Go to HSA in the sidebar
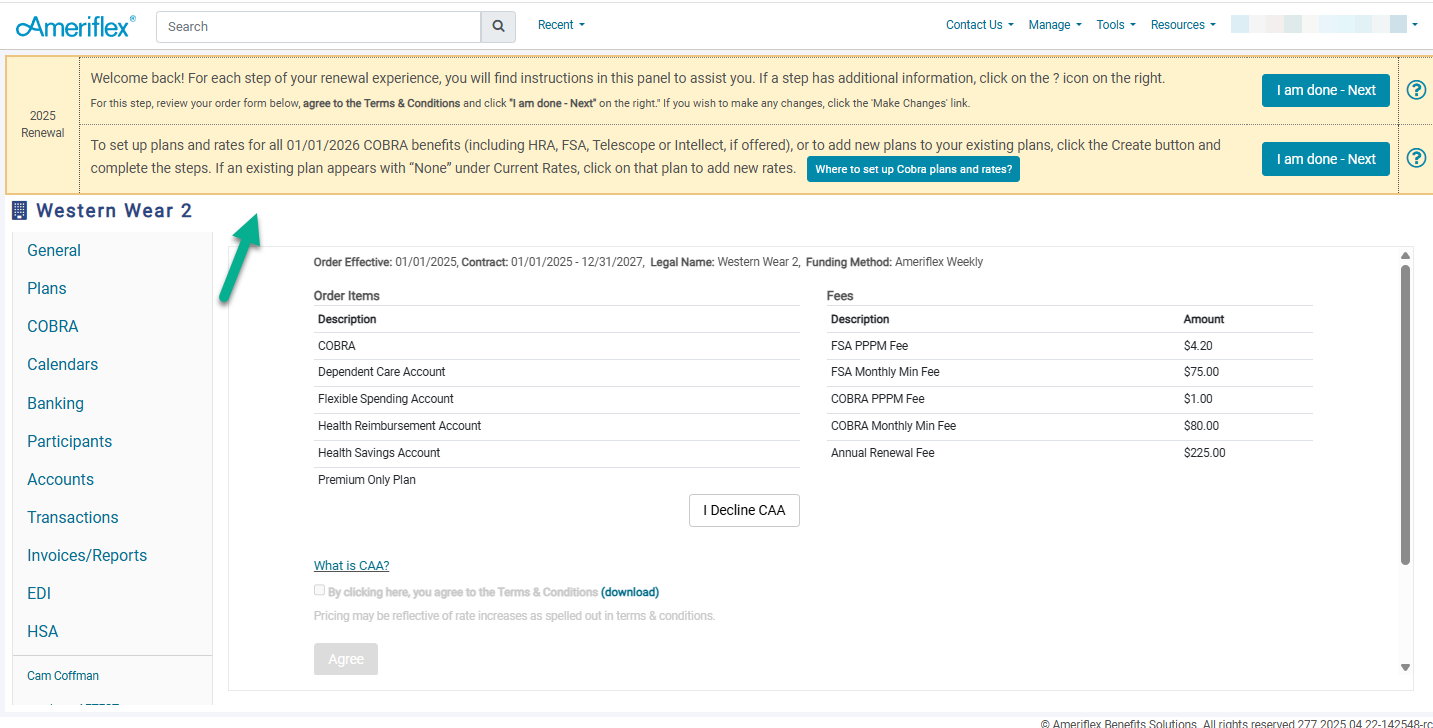The image size is (1433, 728). tap(43, 632)
